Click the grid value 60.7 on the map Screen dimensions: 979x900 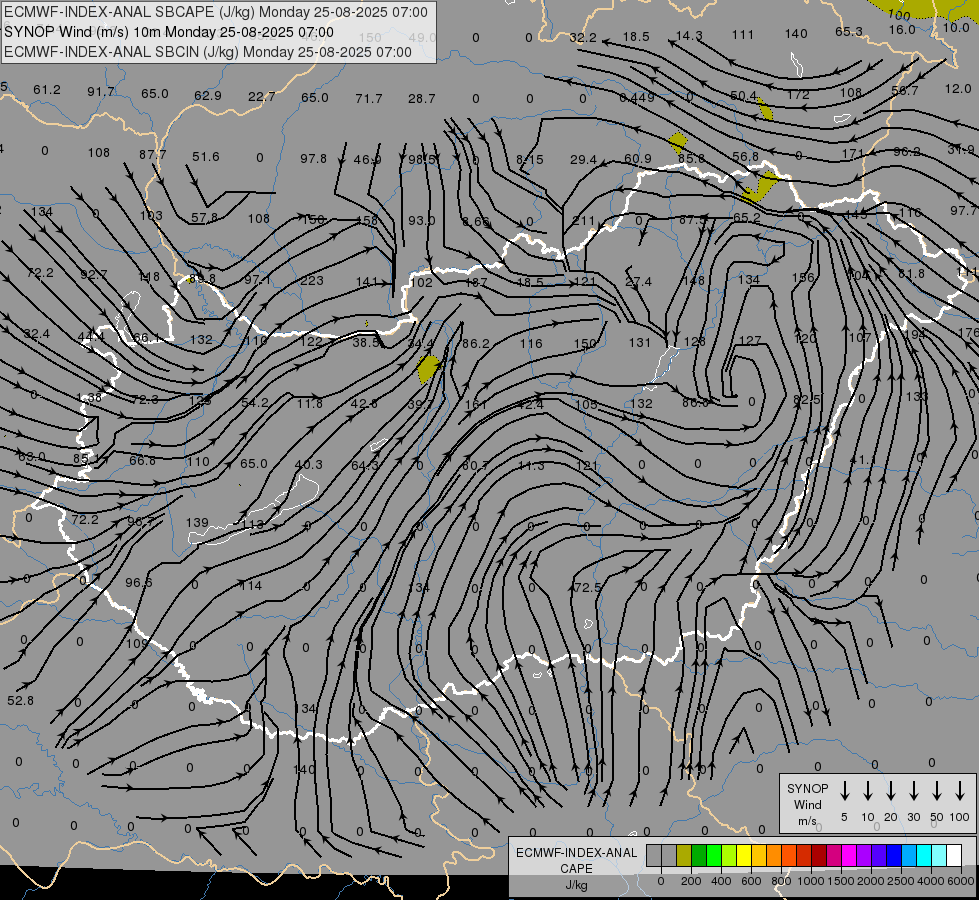[476, 466]
